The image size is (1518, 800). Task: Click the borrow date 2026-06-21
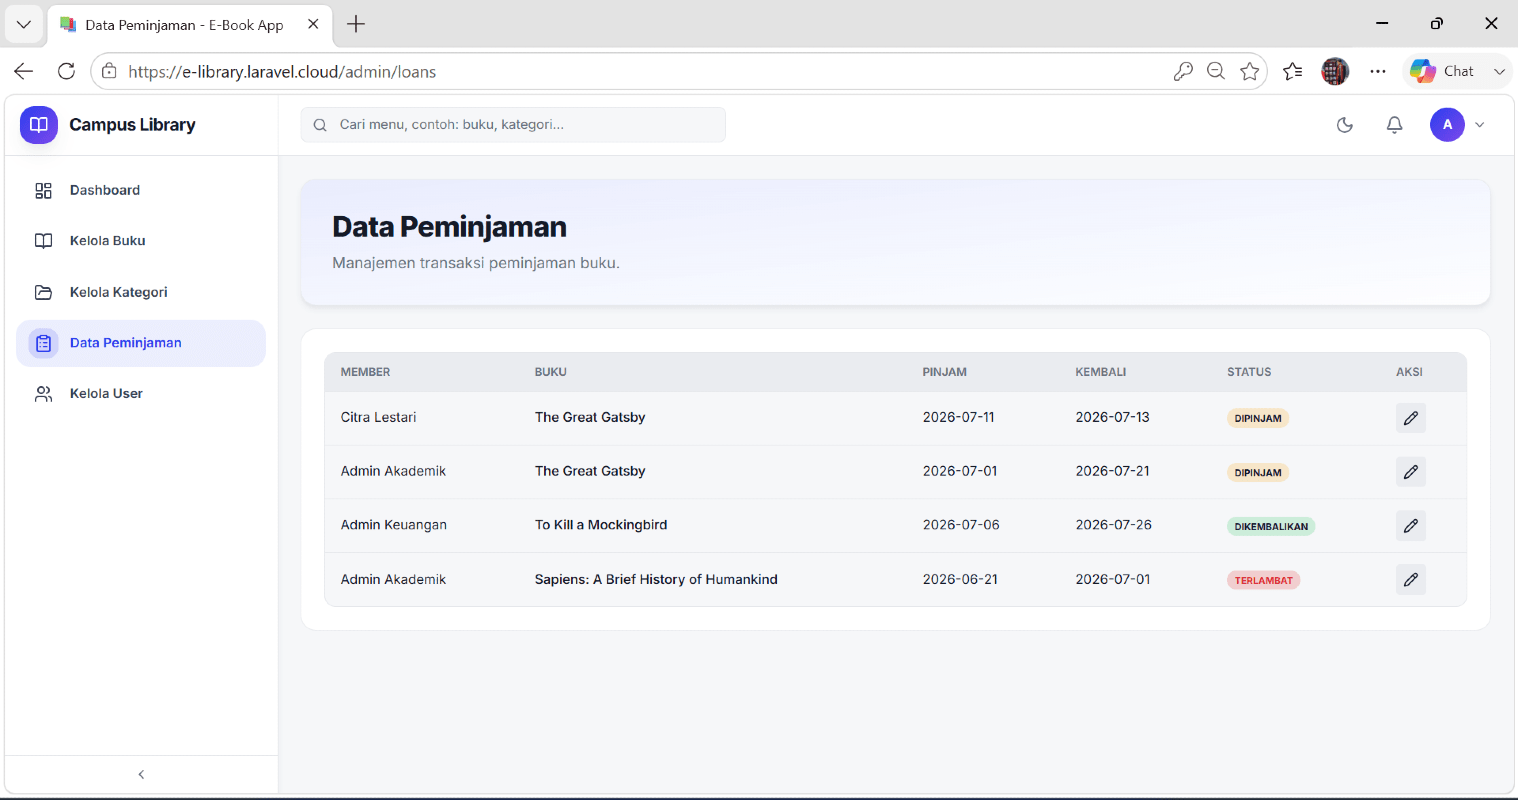pyautogui.click(x=960, y=579)
